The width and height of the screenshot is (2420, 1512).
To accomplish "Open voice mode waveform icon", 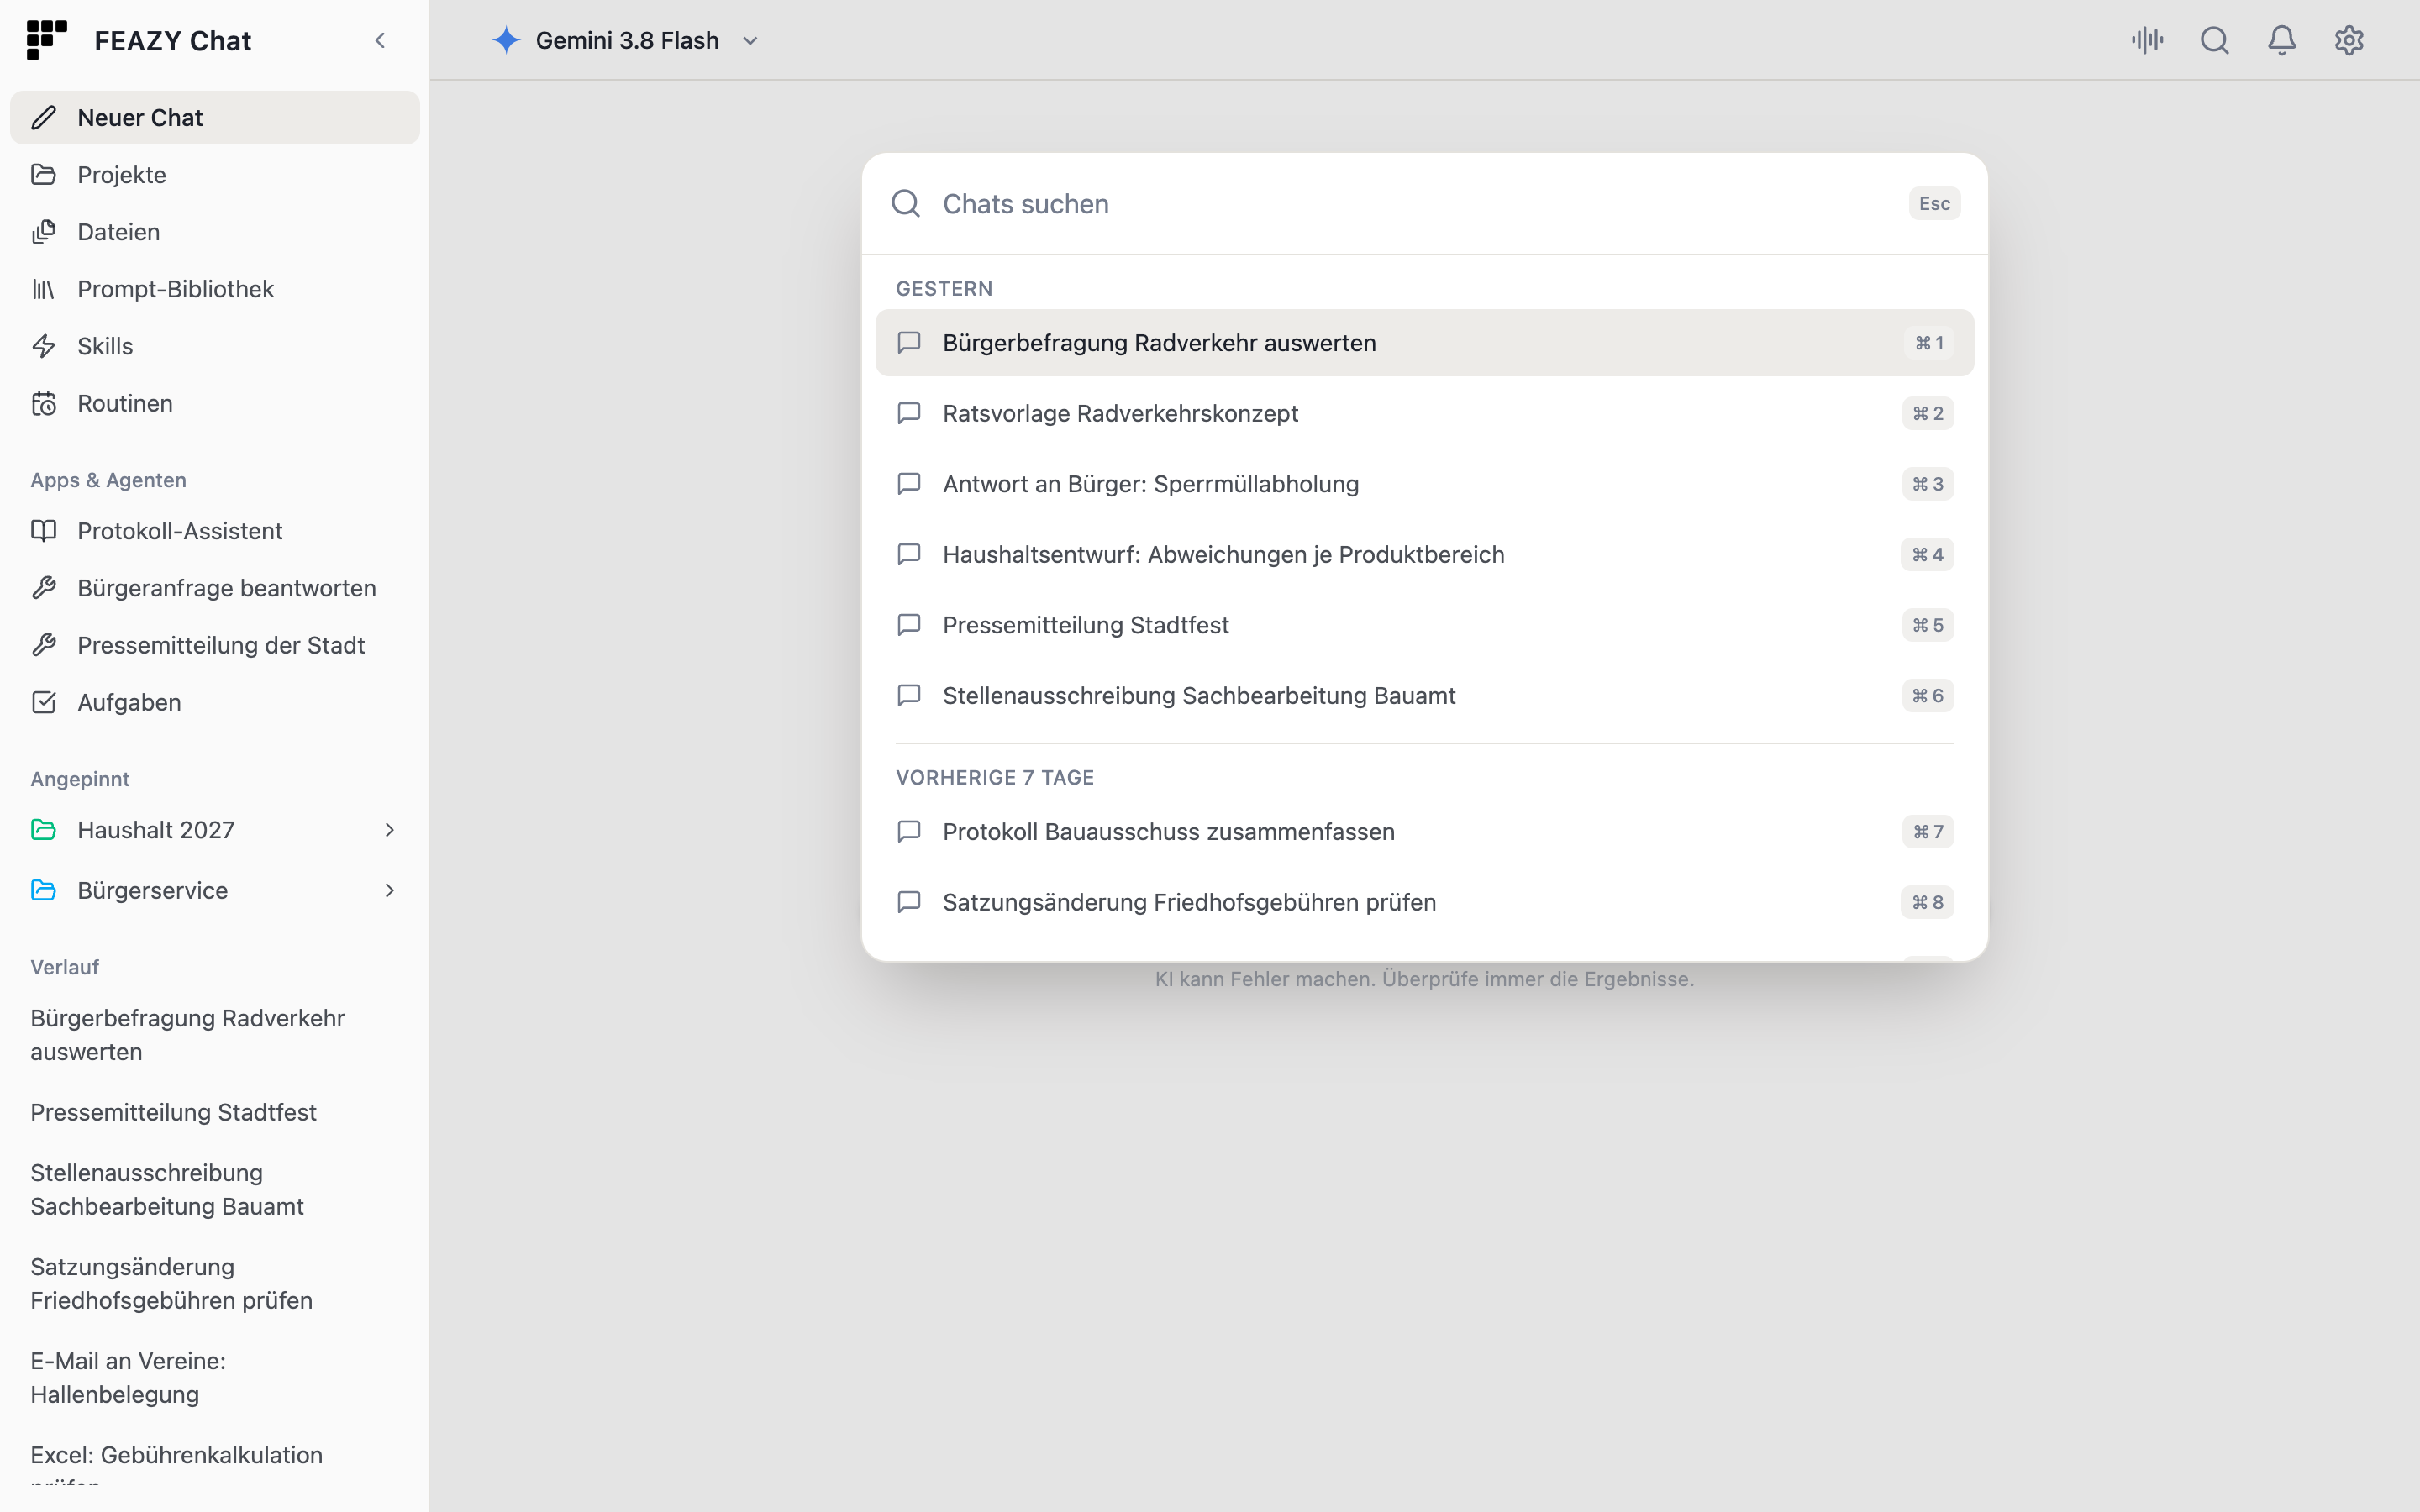I will click(2147, 40).
